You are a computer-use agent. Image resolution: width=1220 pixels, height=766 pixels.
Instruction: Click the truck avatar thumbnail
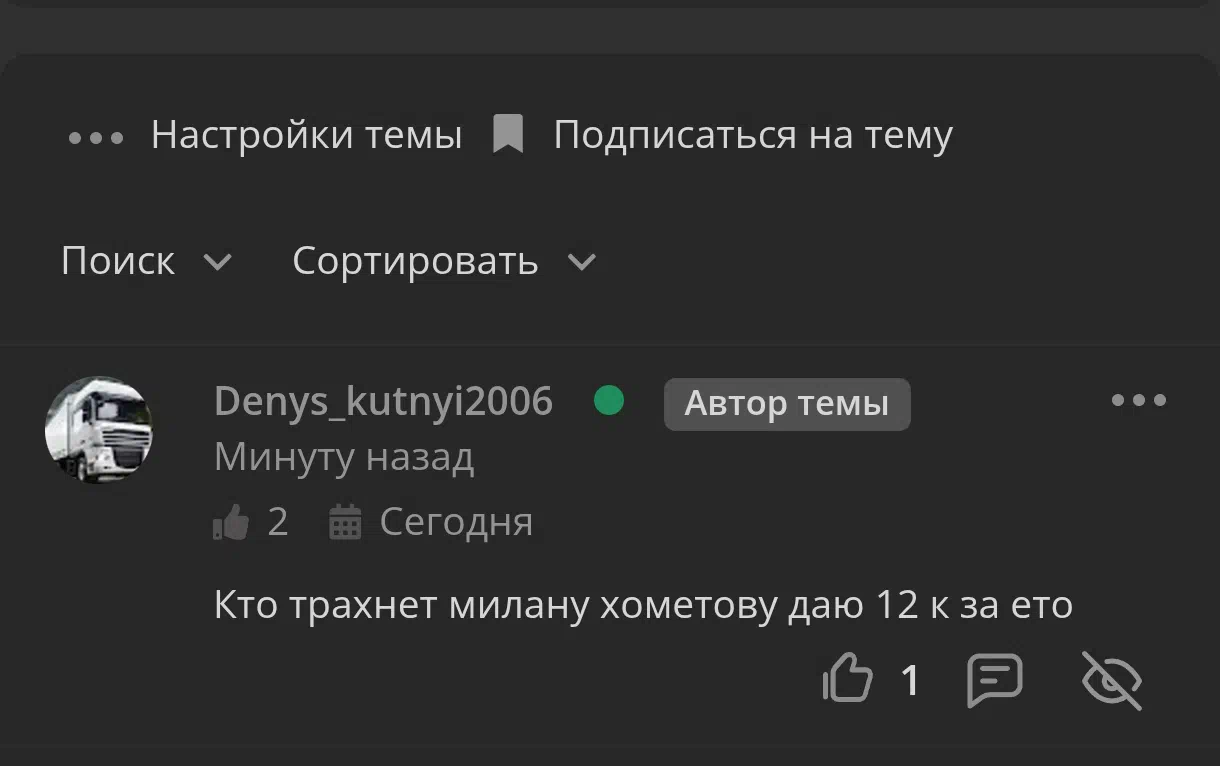click(x=99, y=430)
